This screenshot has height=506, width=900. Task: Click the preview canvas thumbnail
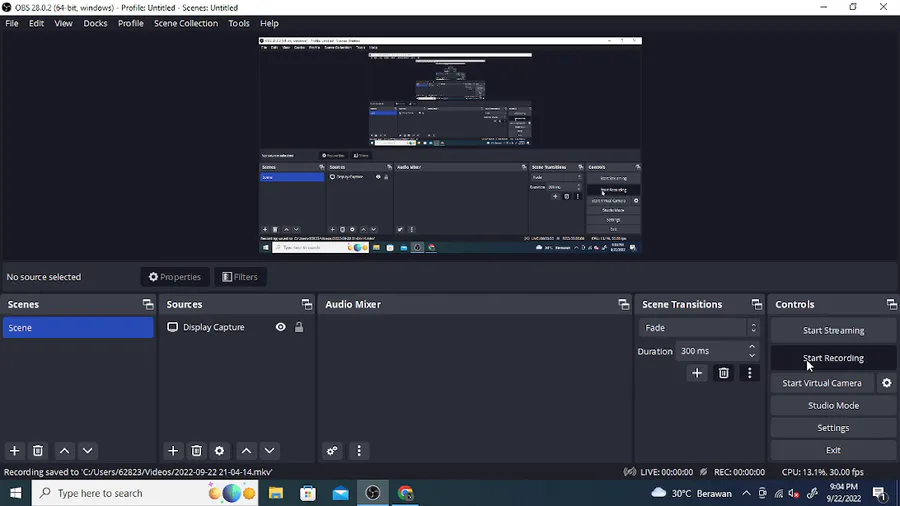451,145
